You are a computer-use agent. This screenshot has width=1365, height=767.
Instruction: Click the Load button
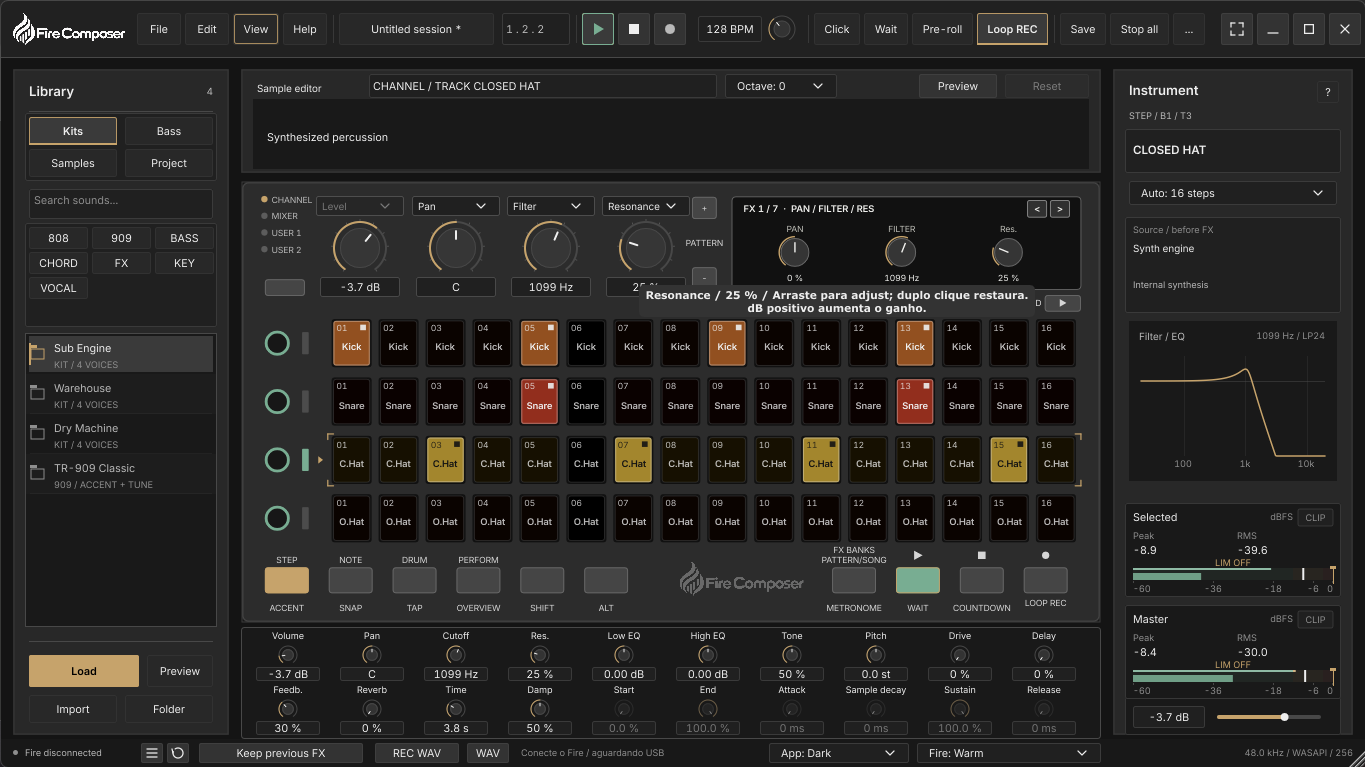point(84,671)
